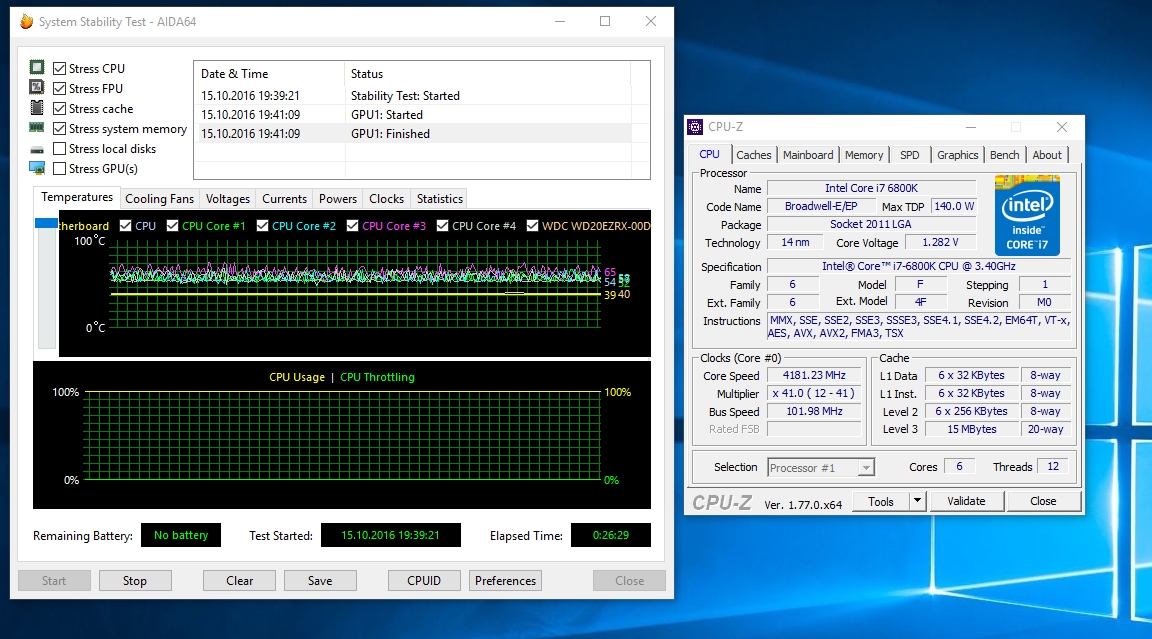The width and height of the screenshot is (1152, 639).
Task: Uncheck the Stress CPU checkbox
Action: (60, 68)
